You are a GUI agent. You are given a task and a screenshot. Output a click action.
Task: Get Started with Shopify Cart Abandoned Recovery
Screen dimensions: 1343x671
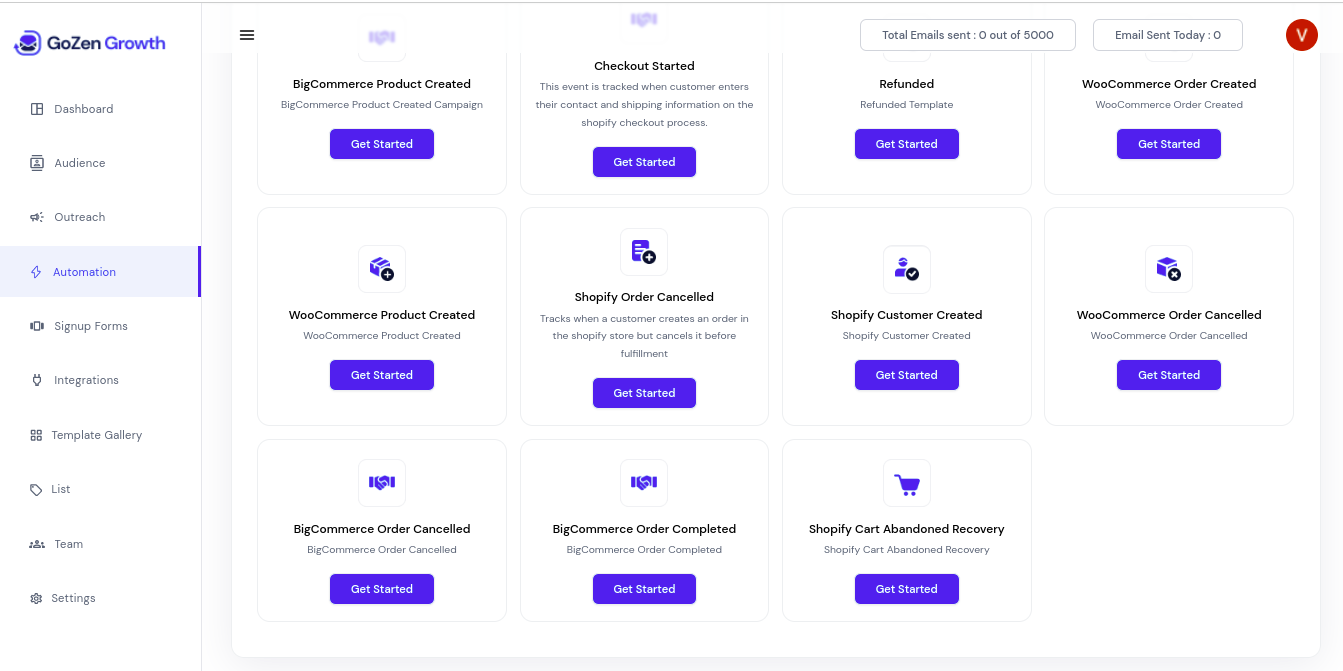[x=907, y=589]
